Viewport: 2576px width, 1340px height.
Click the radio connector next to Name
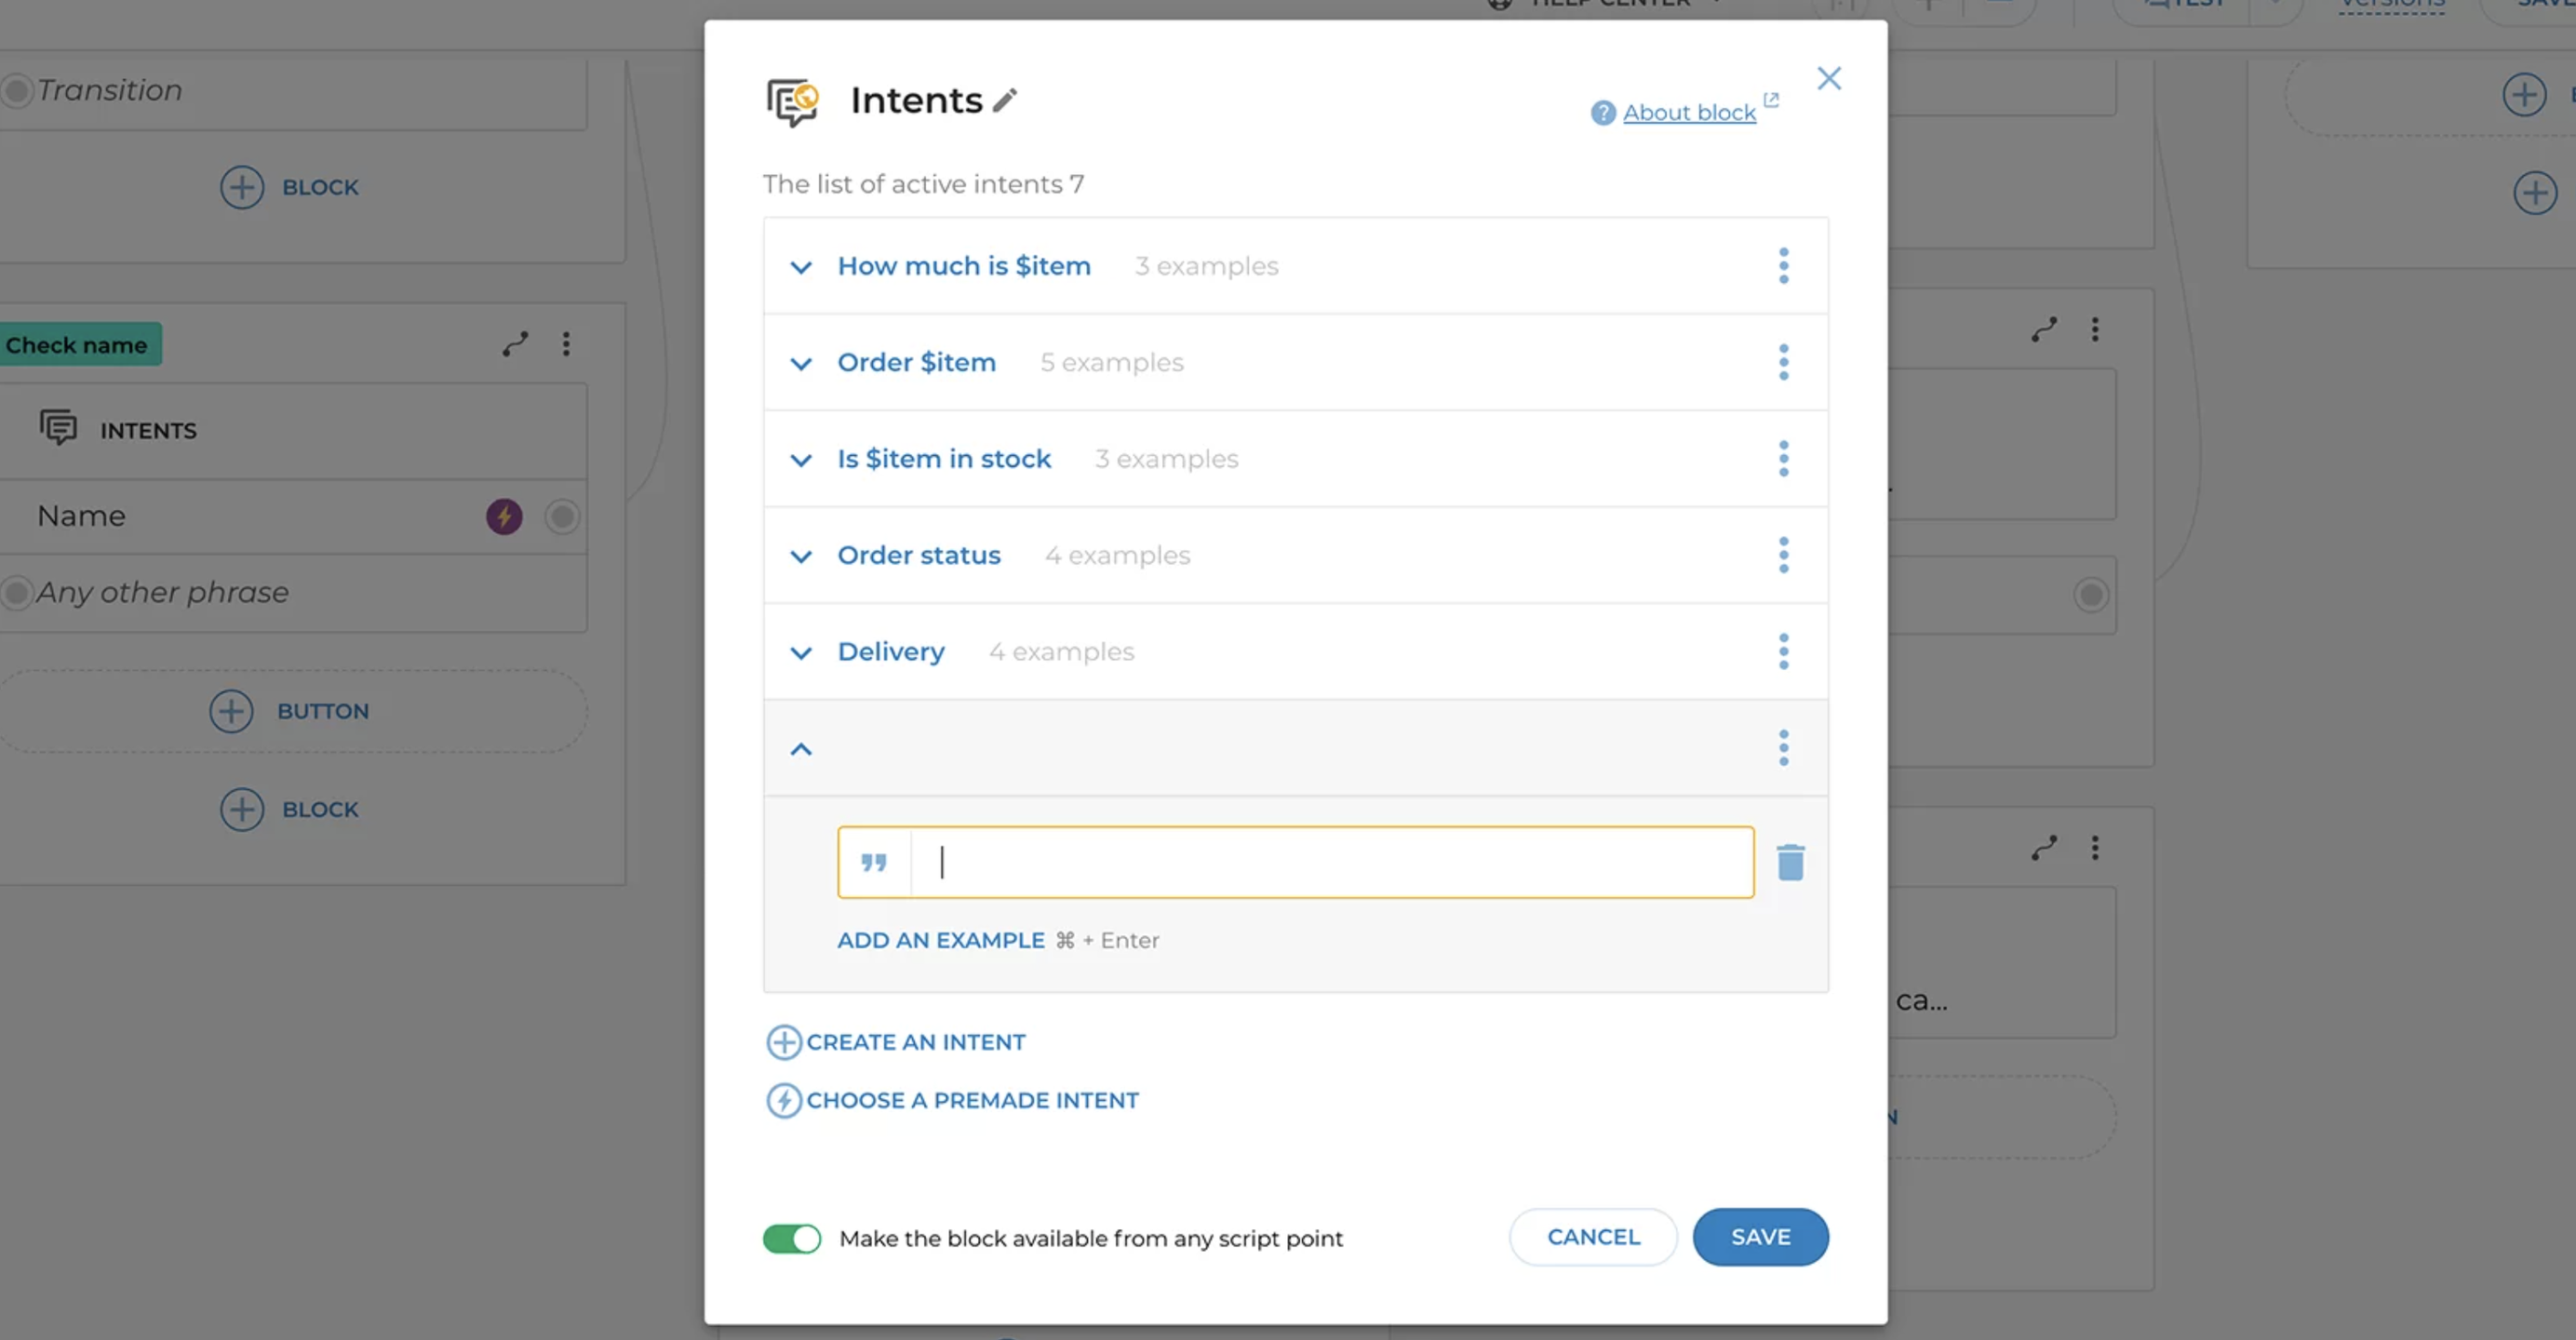click(x=562, y=516)
